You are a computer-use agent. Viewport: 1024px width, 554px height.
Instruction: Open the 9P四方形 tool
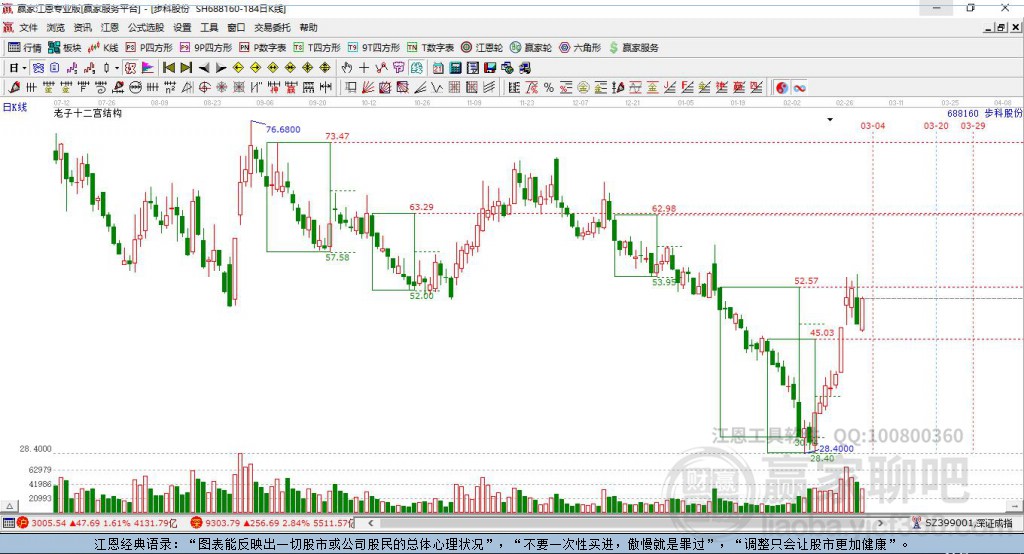(x=206, y=48)
